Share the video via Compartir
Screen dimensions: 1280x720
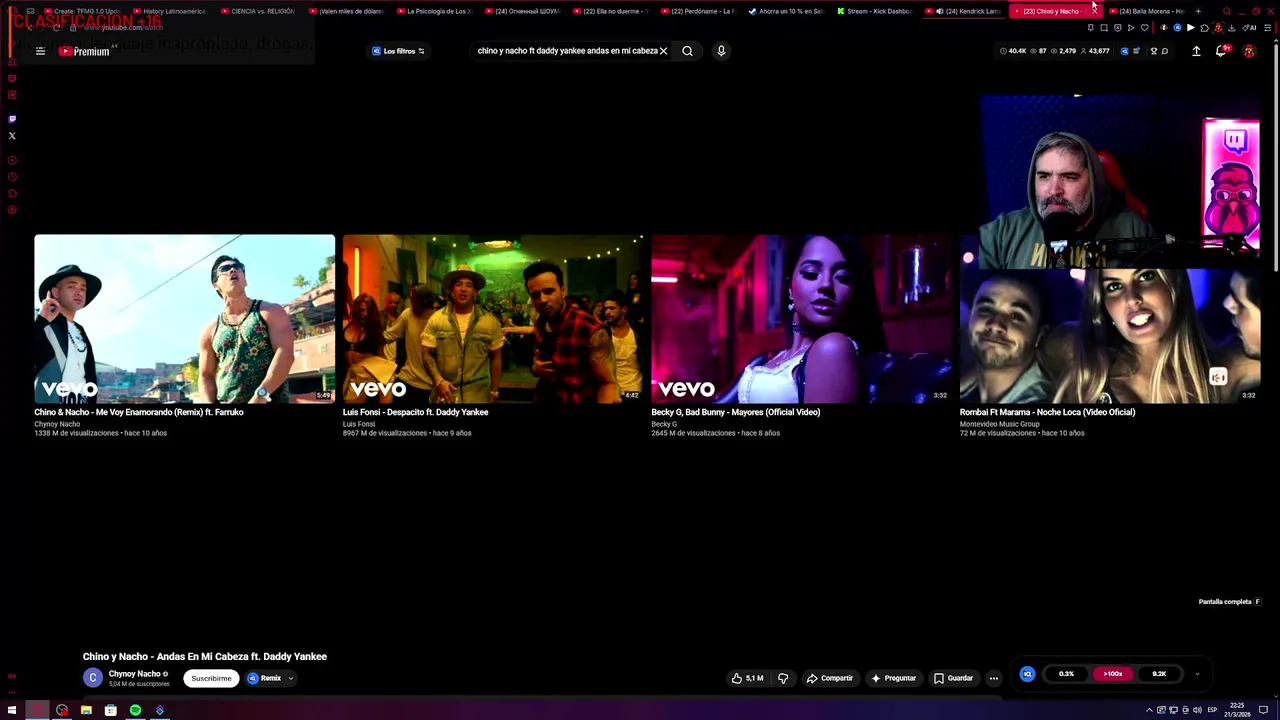(830, 678)
